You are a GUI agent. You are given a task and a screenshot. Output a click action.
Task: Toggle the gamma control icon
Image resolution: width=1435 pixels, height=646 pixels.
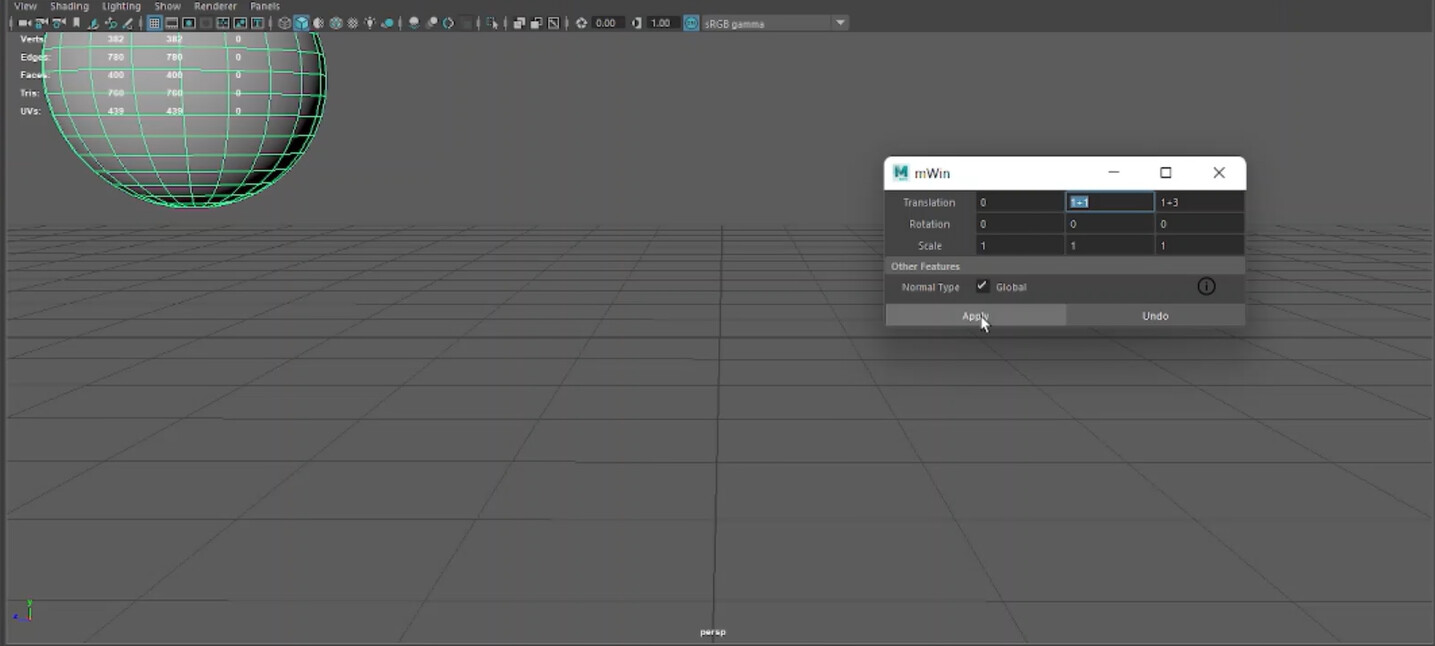pos(637,22)
